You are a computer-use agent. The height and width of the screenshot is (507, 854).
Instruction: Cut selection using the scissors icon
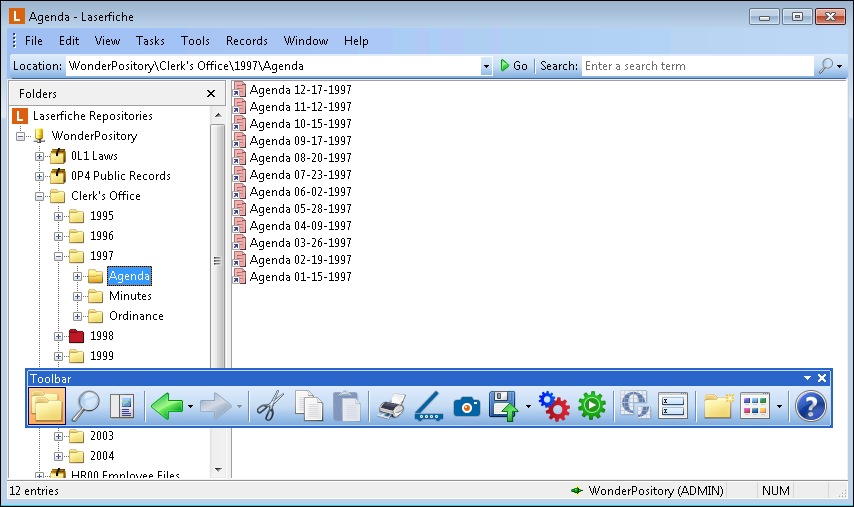[x=270, y=406]
